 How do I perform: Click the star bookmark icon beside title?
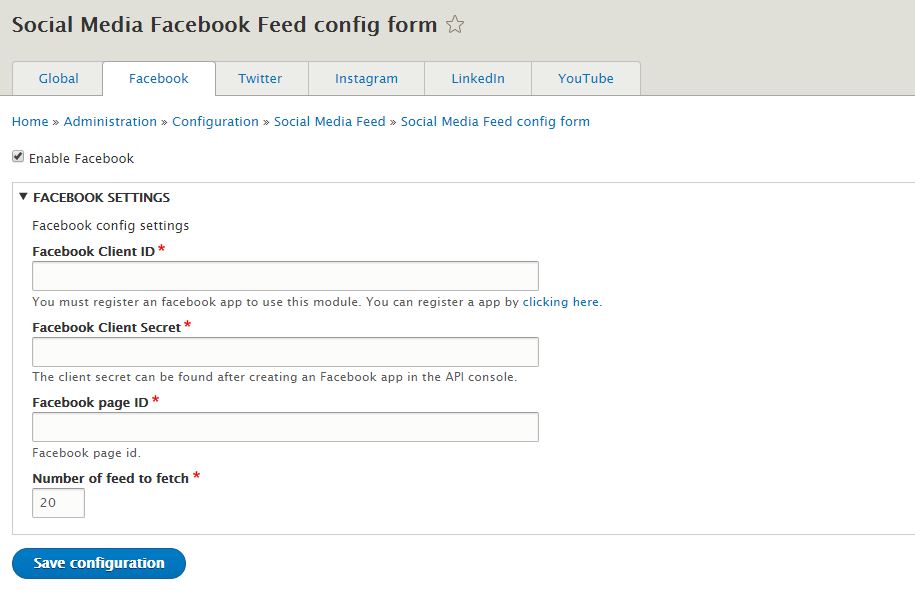click(455, 25)
